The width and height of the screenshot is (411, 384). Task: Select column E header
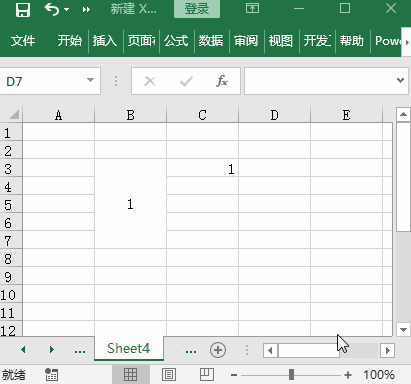[x=346, y=115]
